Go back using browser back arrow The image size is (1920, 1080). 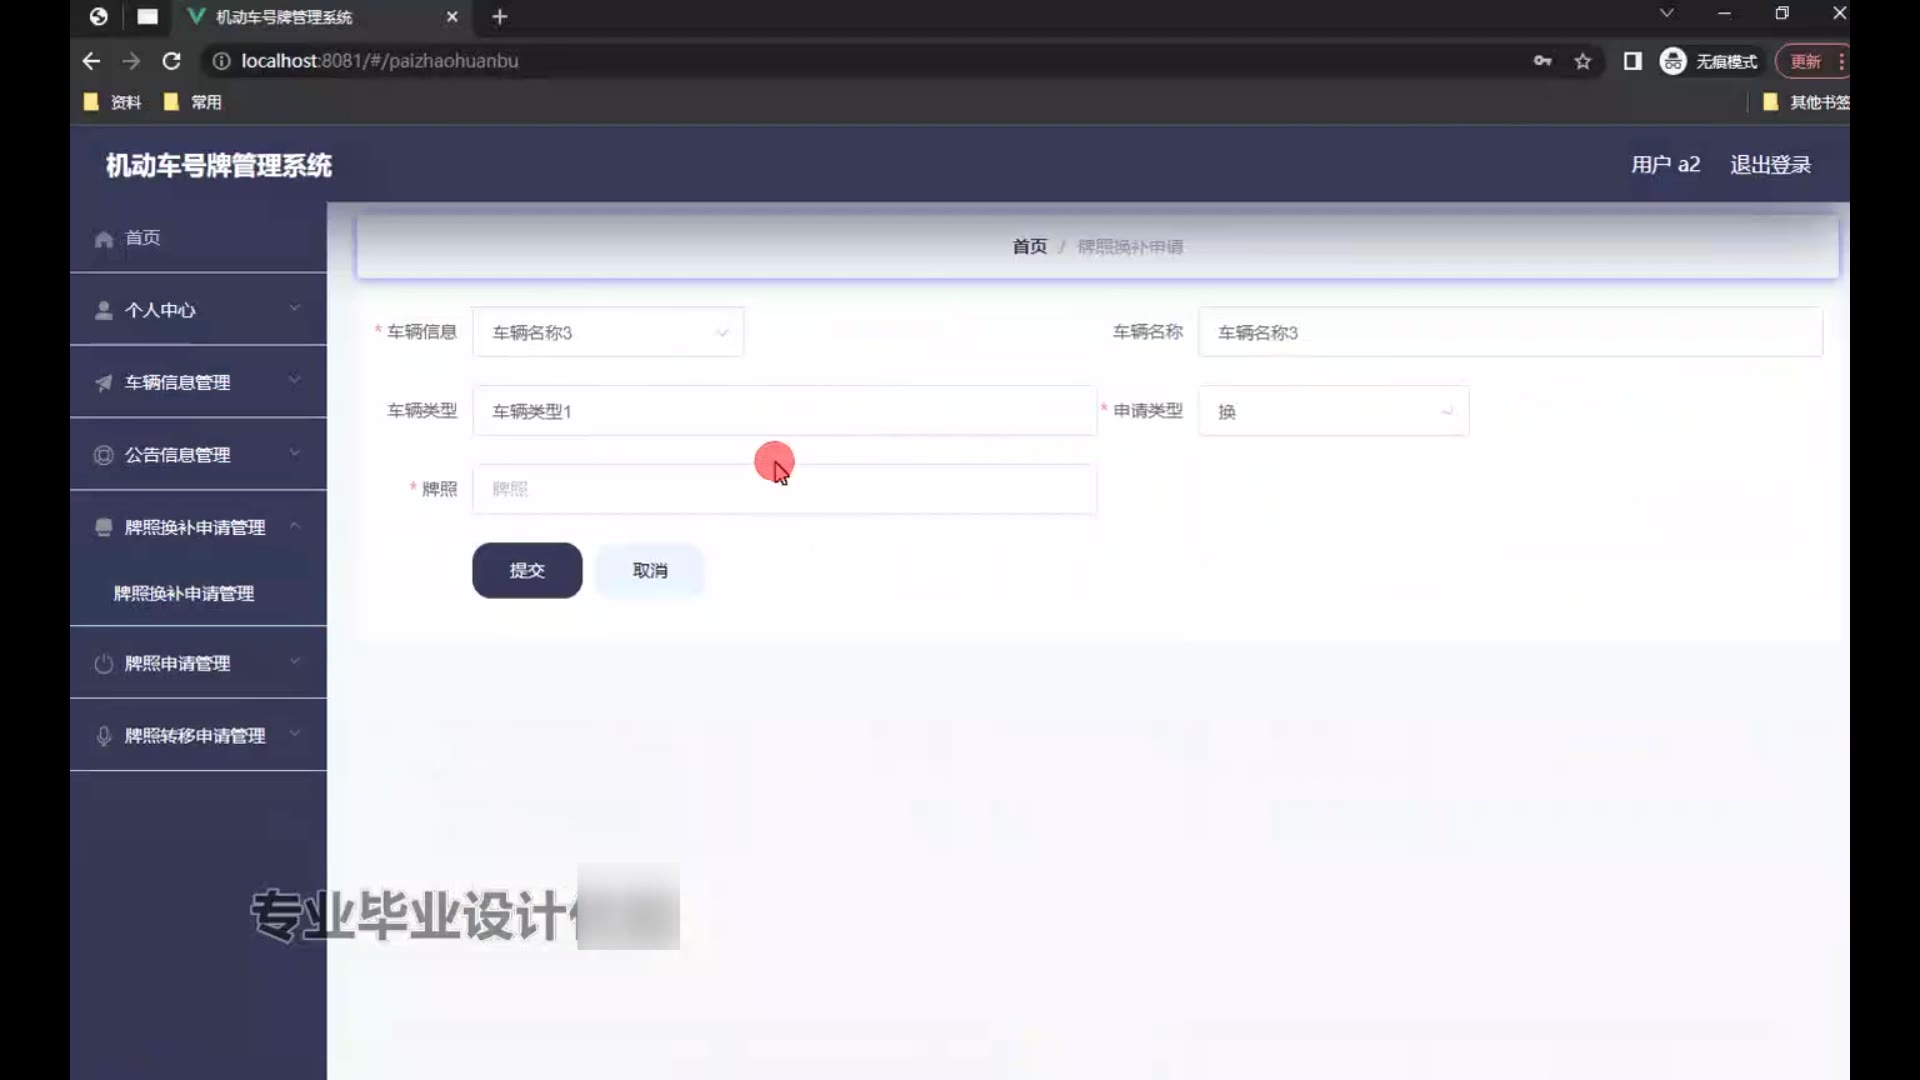[x=91, y=61]
